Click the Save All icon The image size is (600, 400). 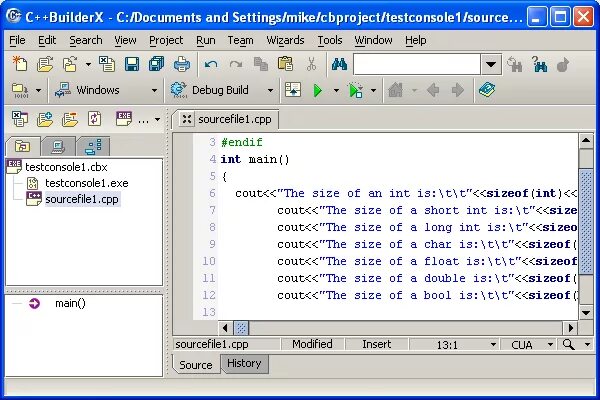pos(157,64)
